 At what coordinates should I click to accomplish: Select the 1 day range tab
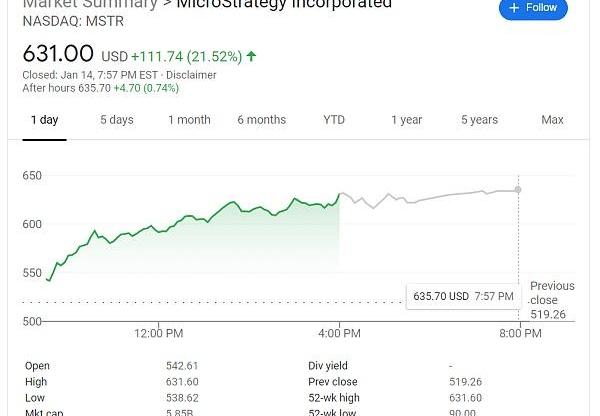point(44,120)
